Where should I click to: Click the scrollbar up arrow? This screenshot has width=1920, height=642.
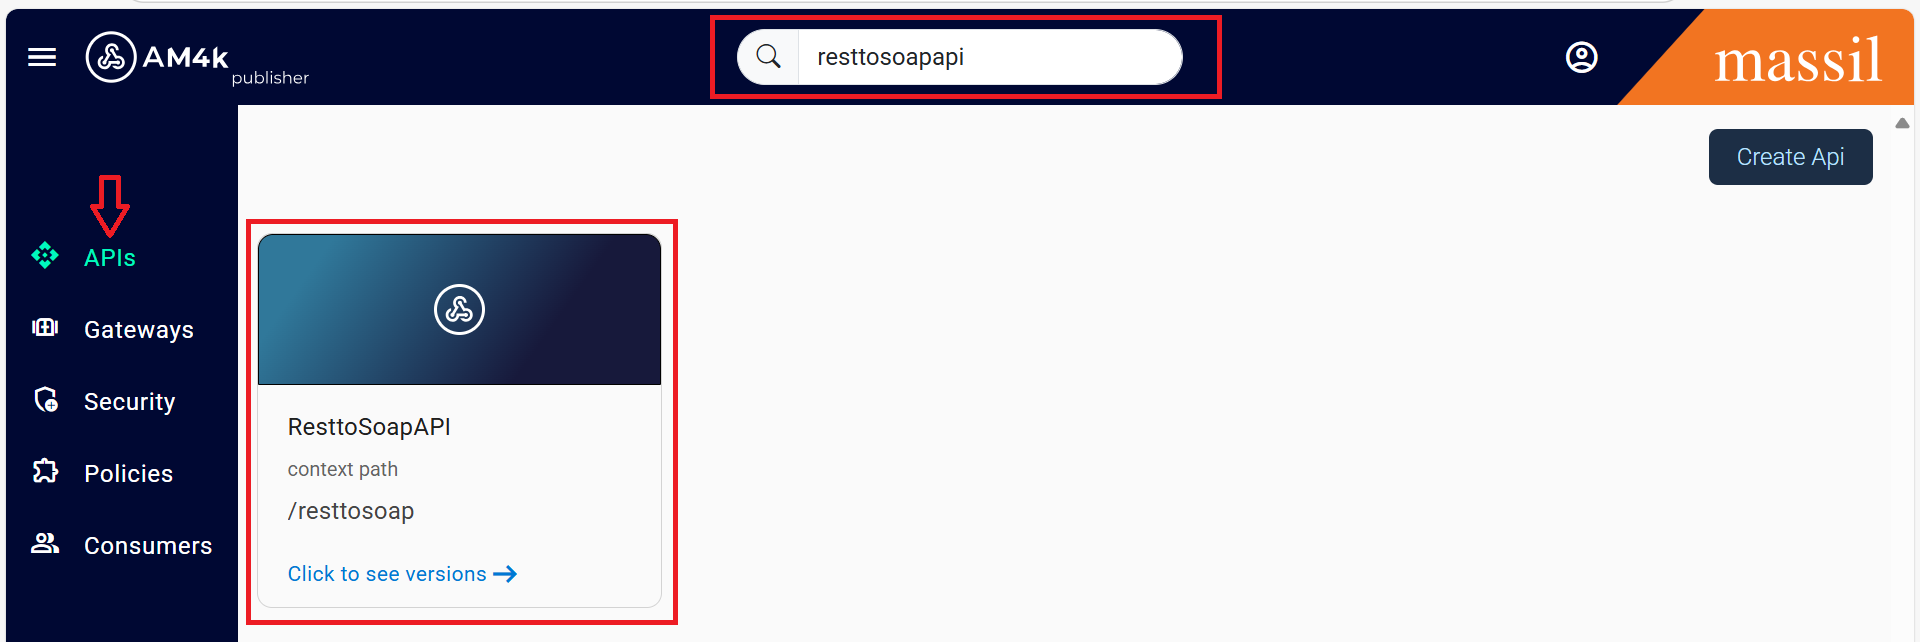(x=1902, y=123)
